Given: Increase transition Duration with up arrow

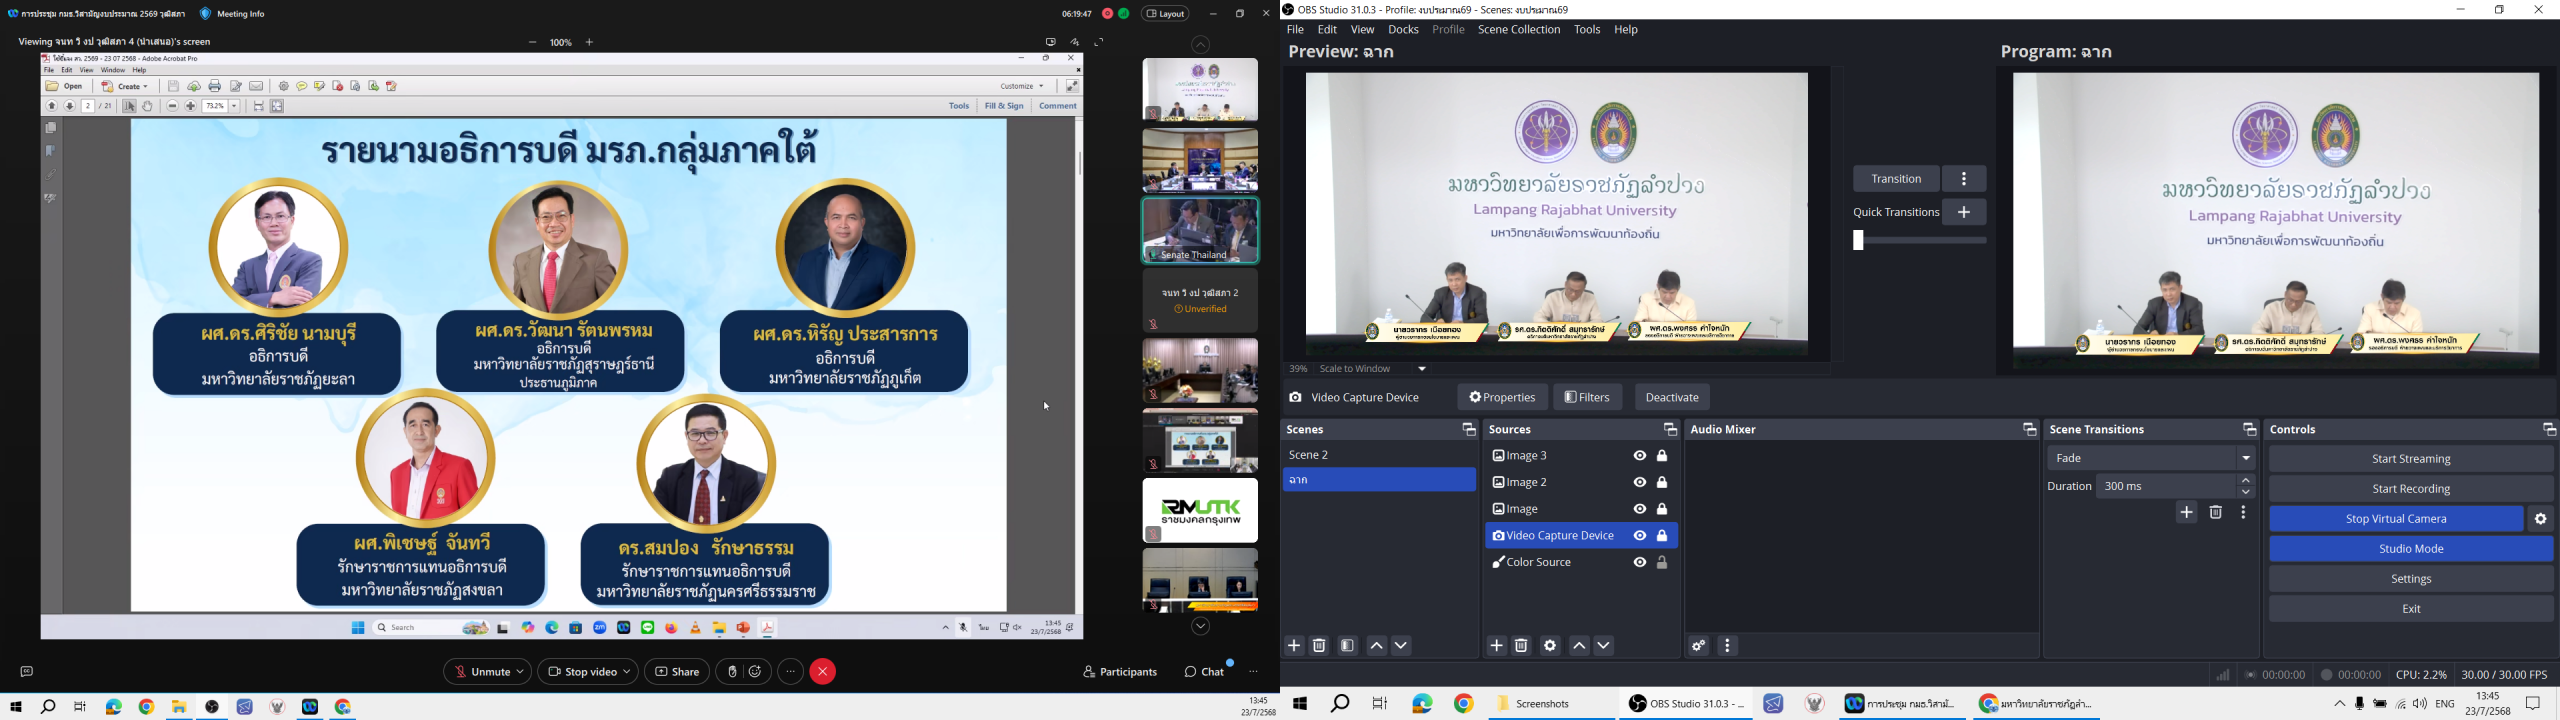Looking at the screenshot, I should (x=2246, y=481).
